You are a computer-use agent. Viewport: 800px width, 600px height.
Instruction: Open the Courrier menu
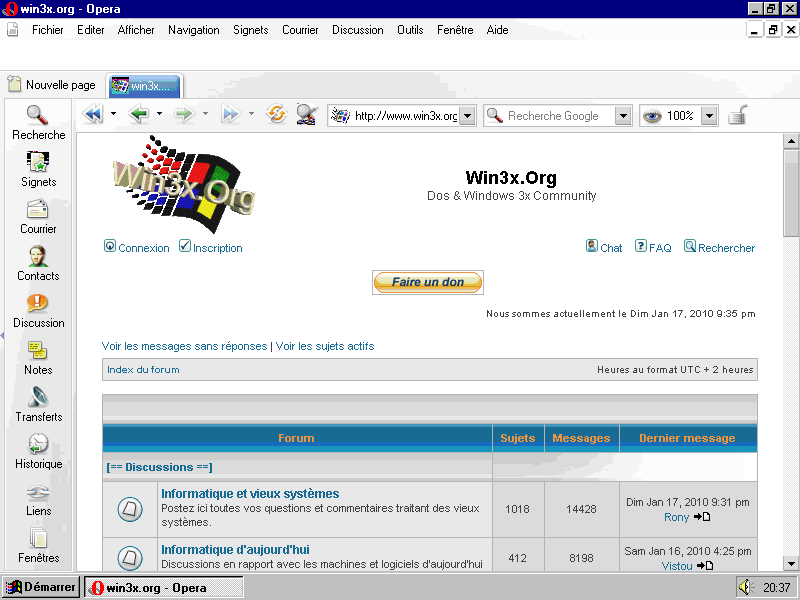pos(300,30)
